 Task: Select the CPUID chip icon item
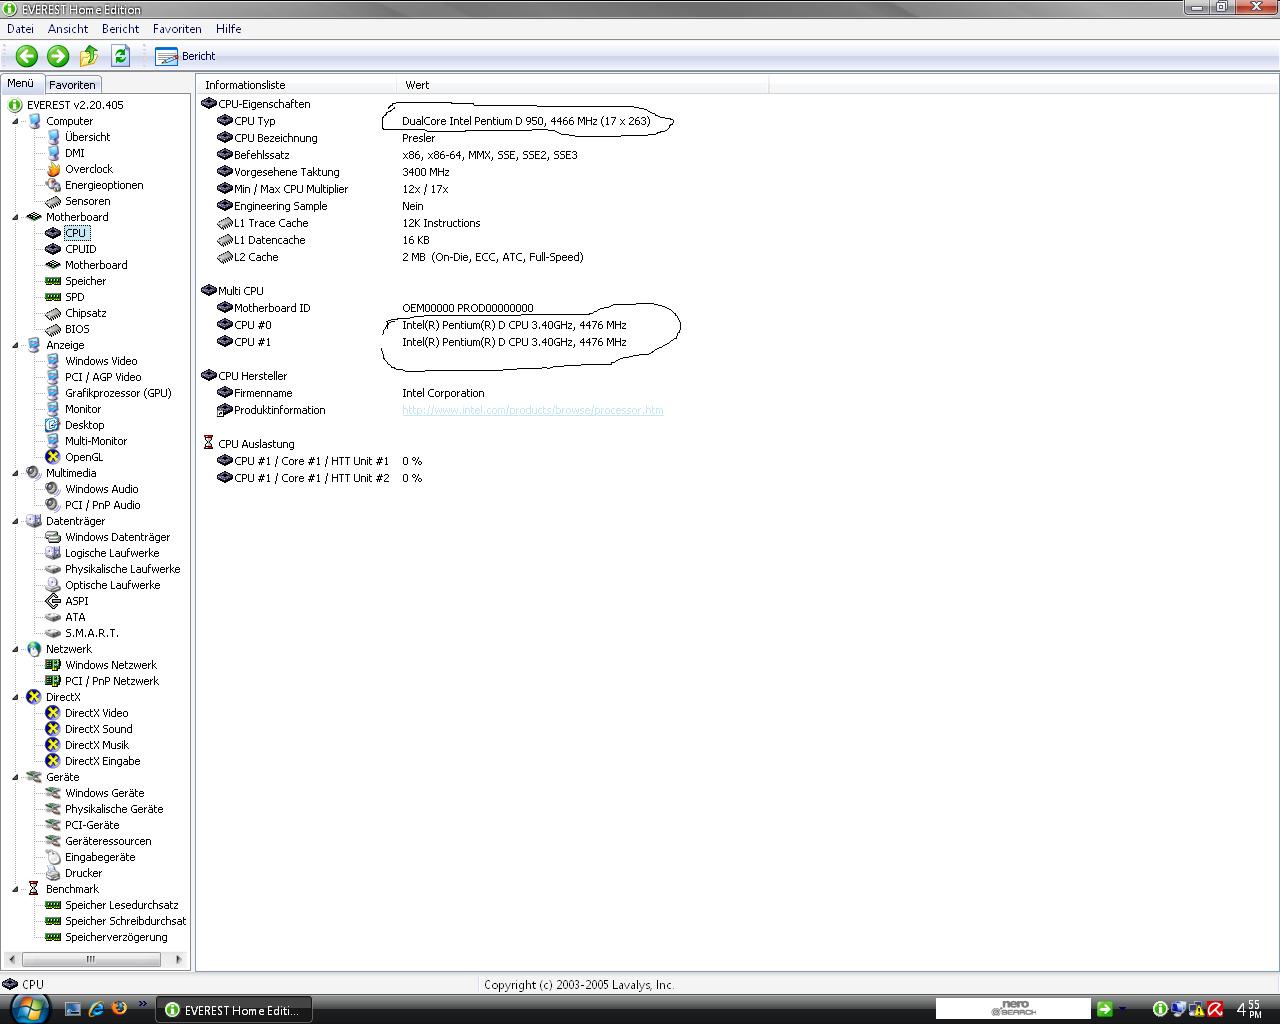coord(71,249)
